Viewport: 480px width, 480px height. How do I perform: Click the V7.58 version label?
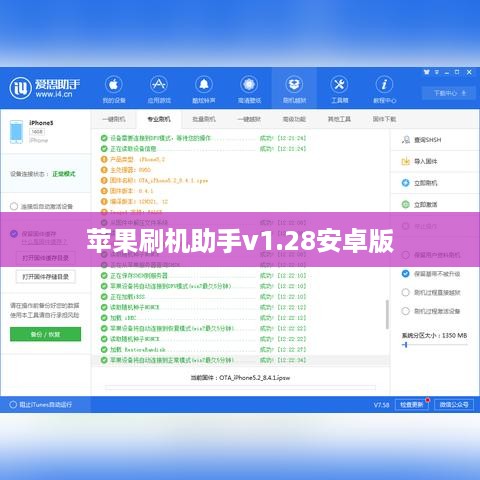[x=381, y=405]
